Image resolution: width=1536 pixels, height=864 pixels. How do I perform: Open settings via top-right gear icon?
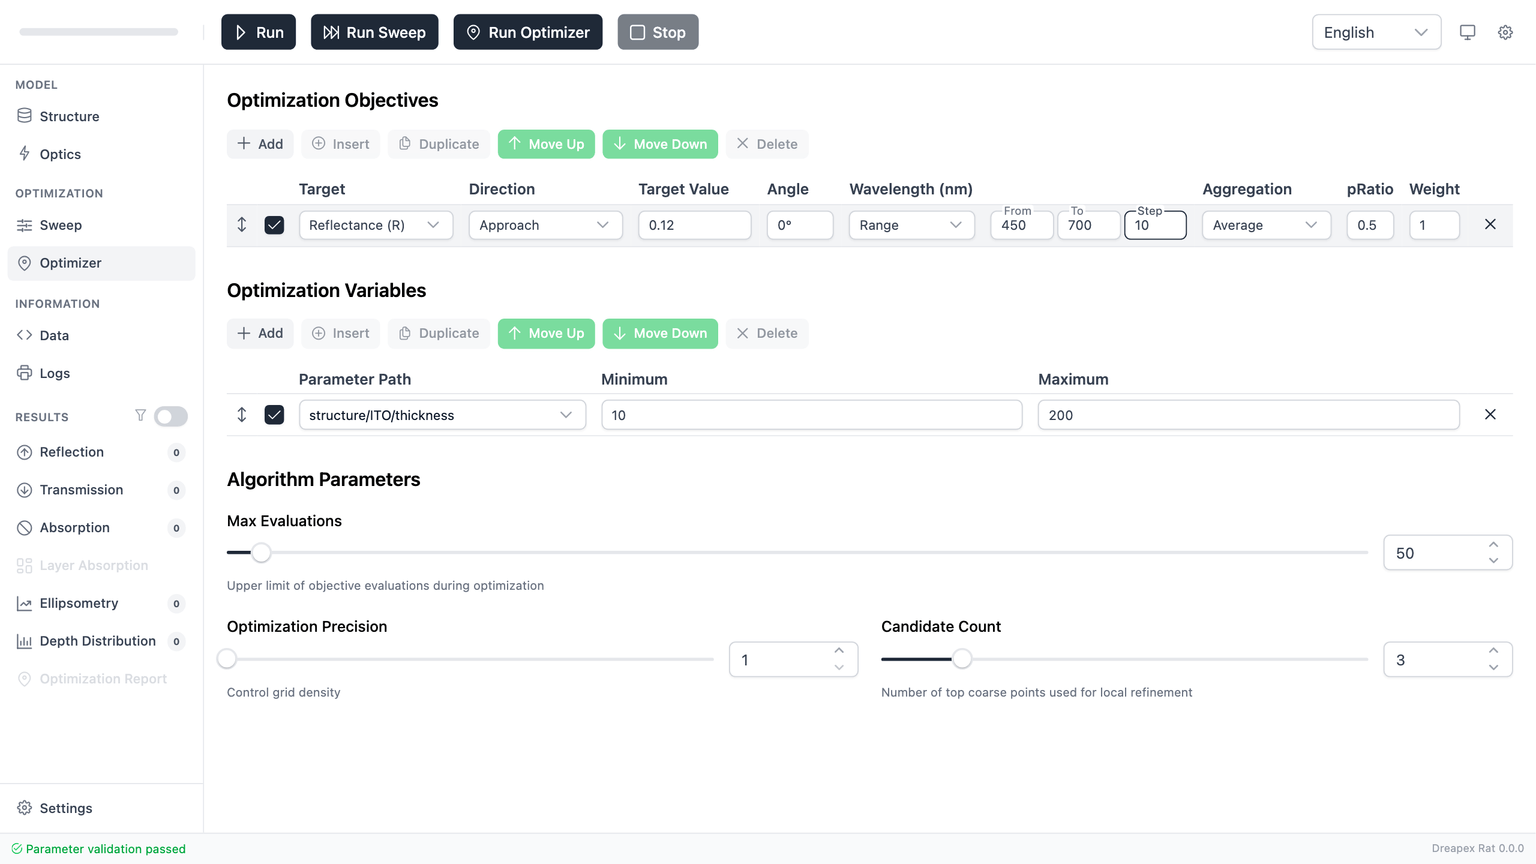1505,32
